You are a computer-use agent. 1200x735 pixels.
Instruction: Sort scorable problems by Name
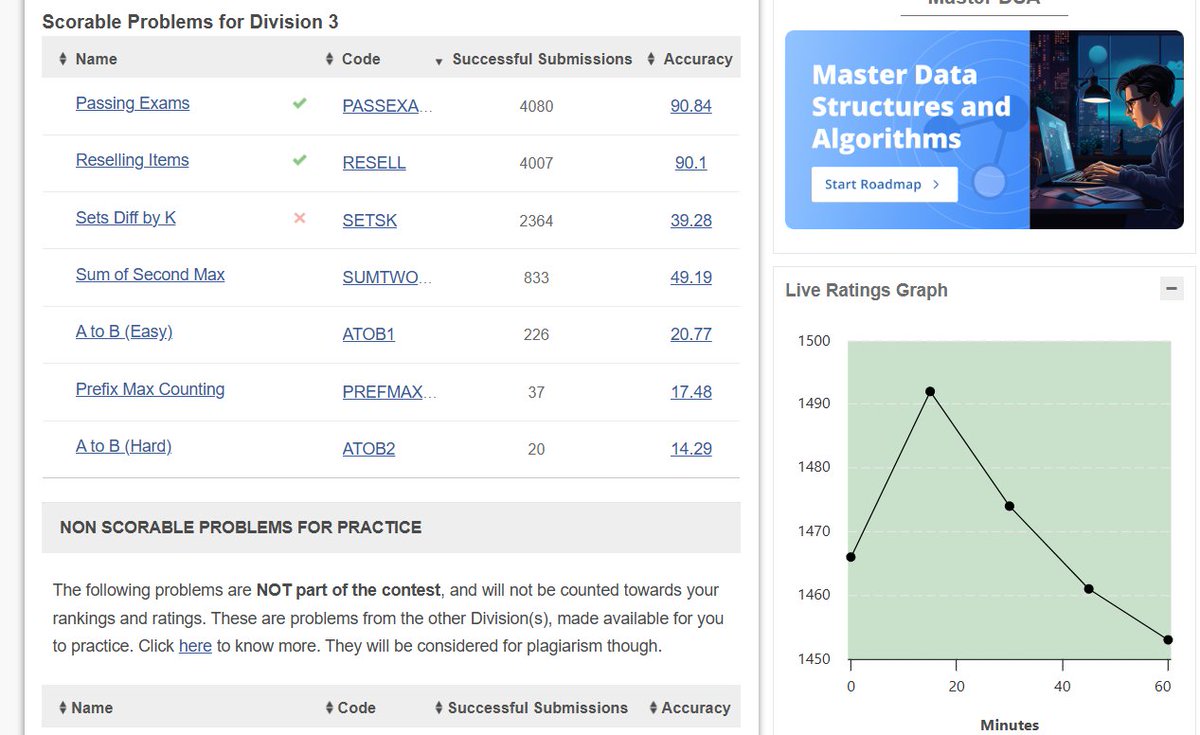88,59
